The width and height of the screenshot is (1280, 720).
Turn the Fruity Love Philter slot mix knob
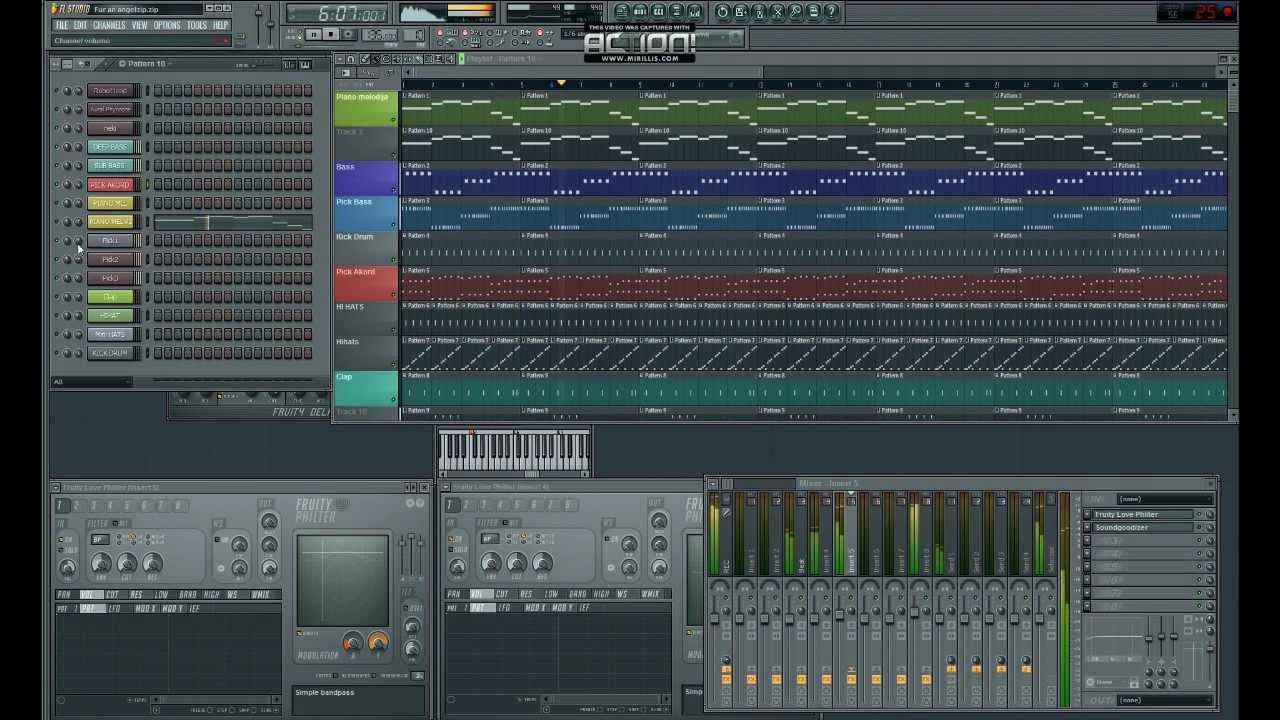tap(1210, 514)
